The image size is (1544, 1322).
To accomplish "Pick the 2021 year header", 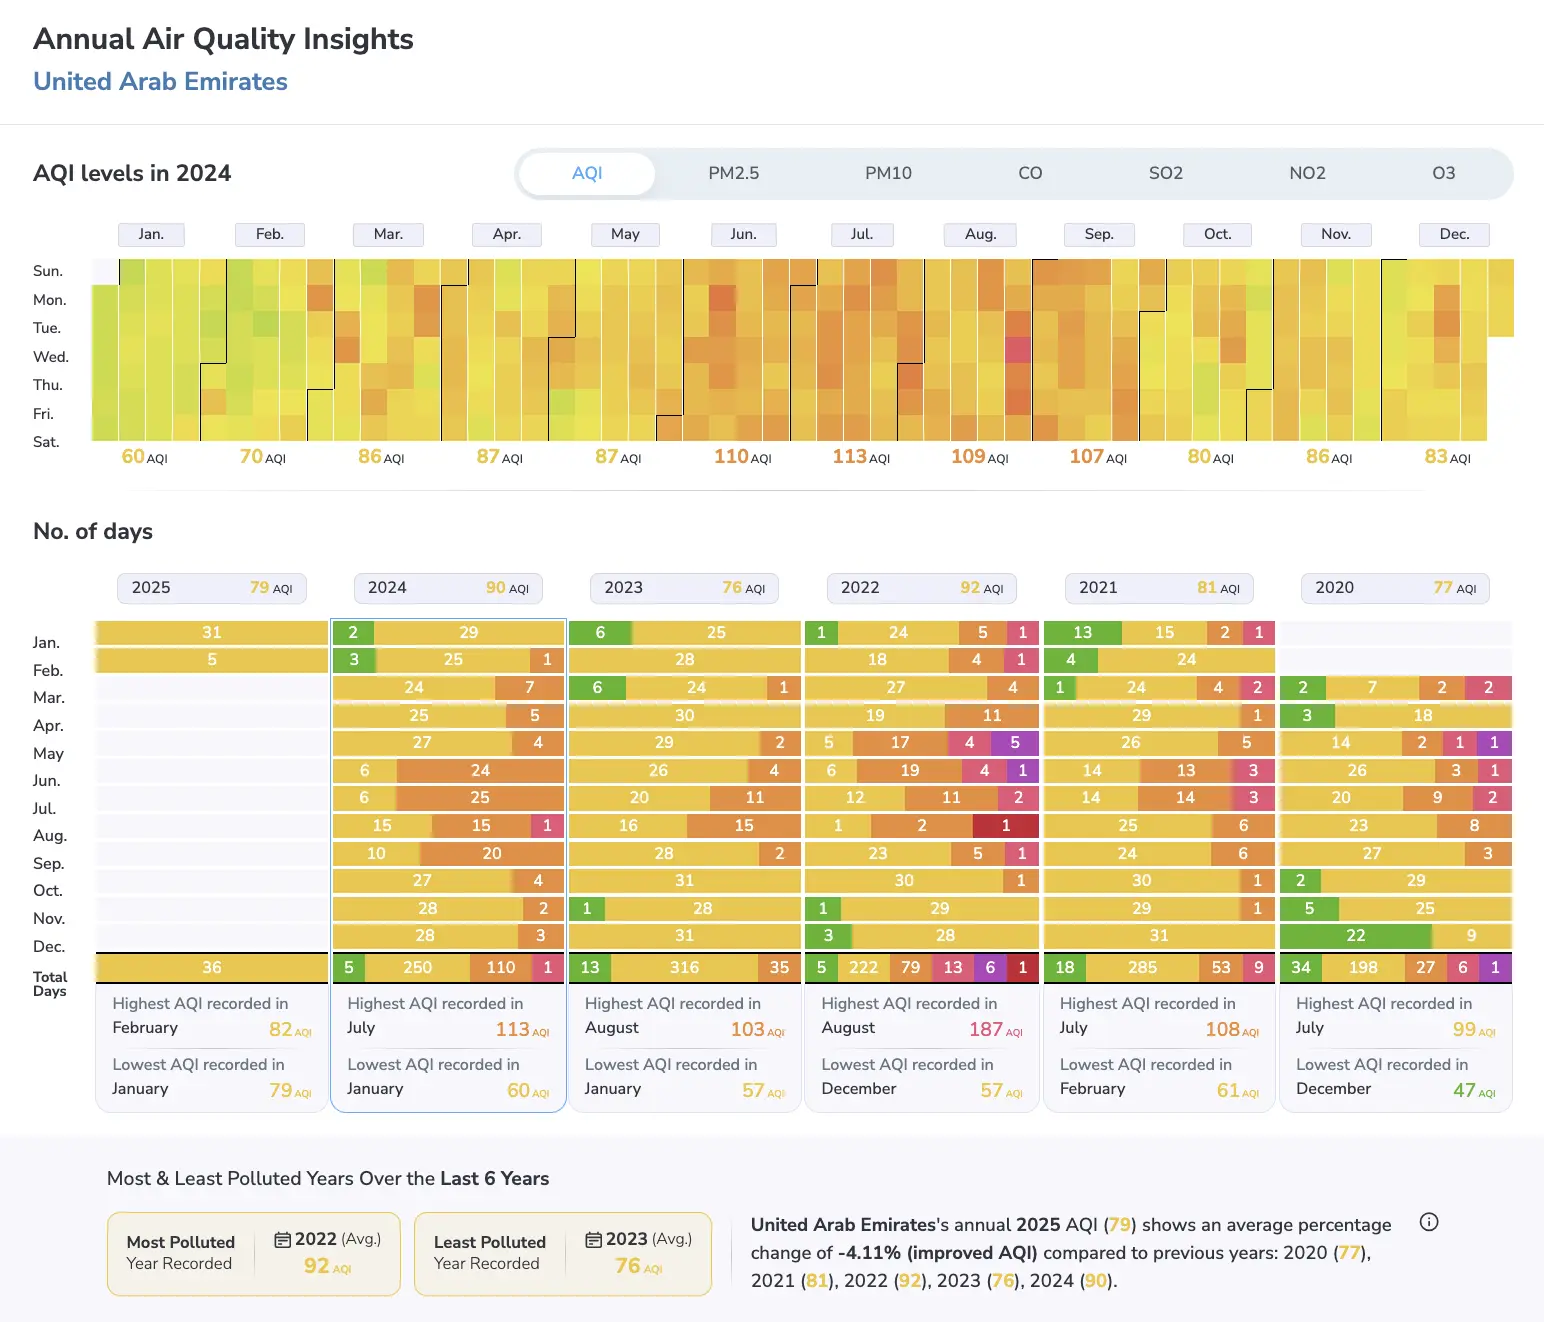I will click(1159, 588).
